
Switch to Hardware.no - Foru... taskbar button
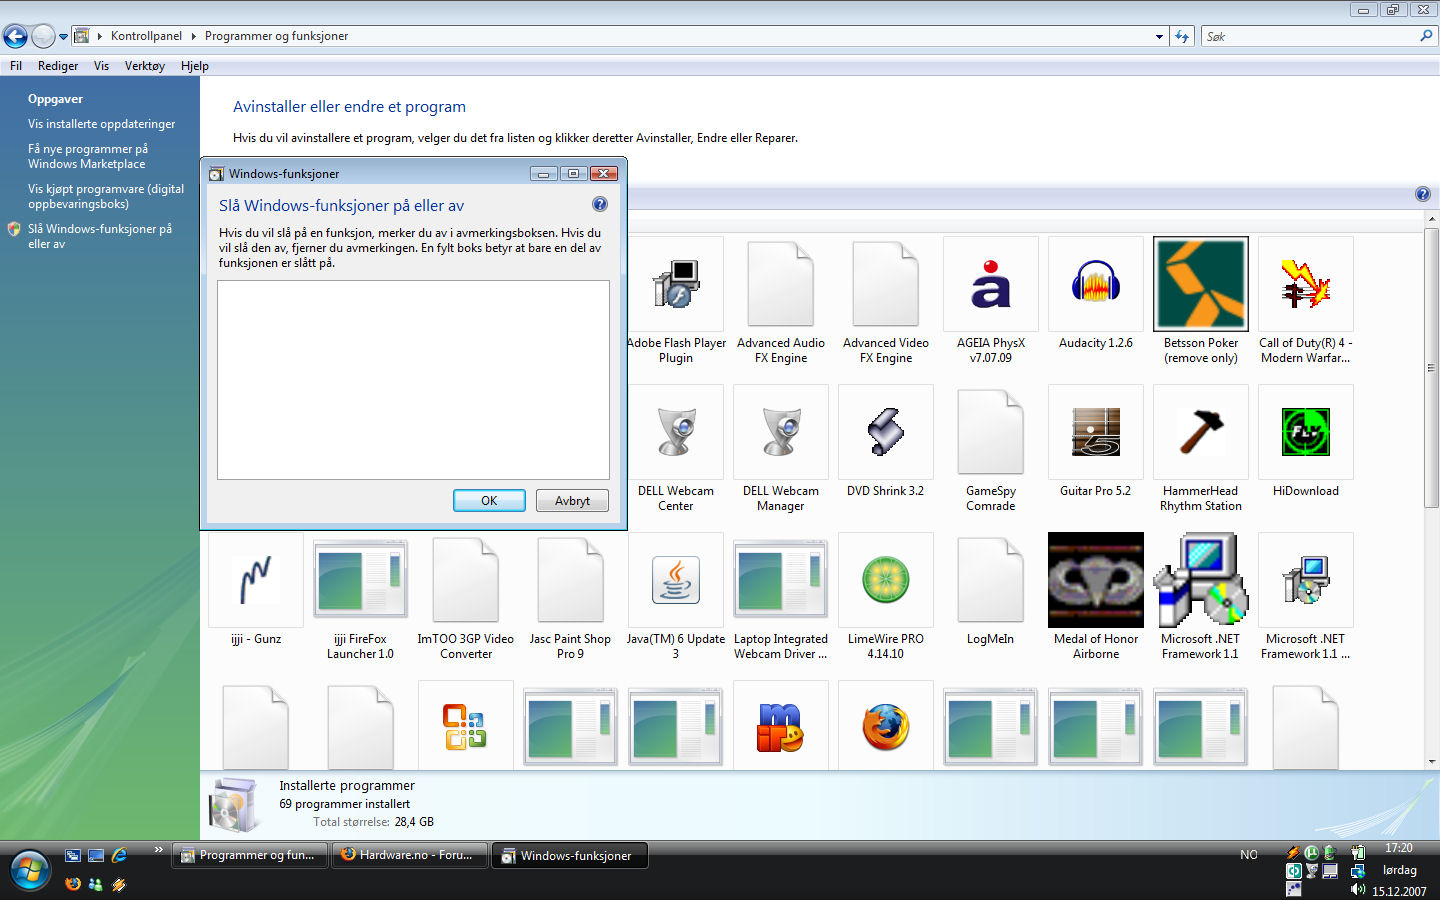coord(410,855)
